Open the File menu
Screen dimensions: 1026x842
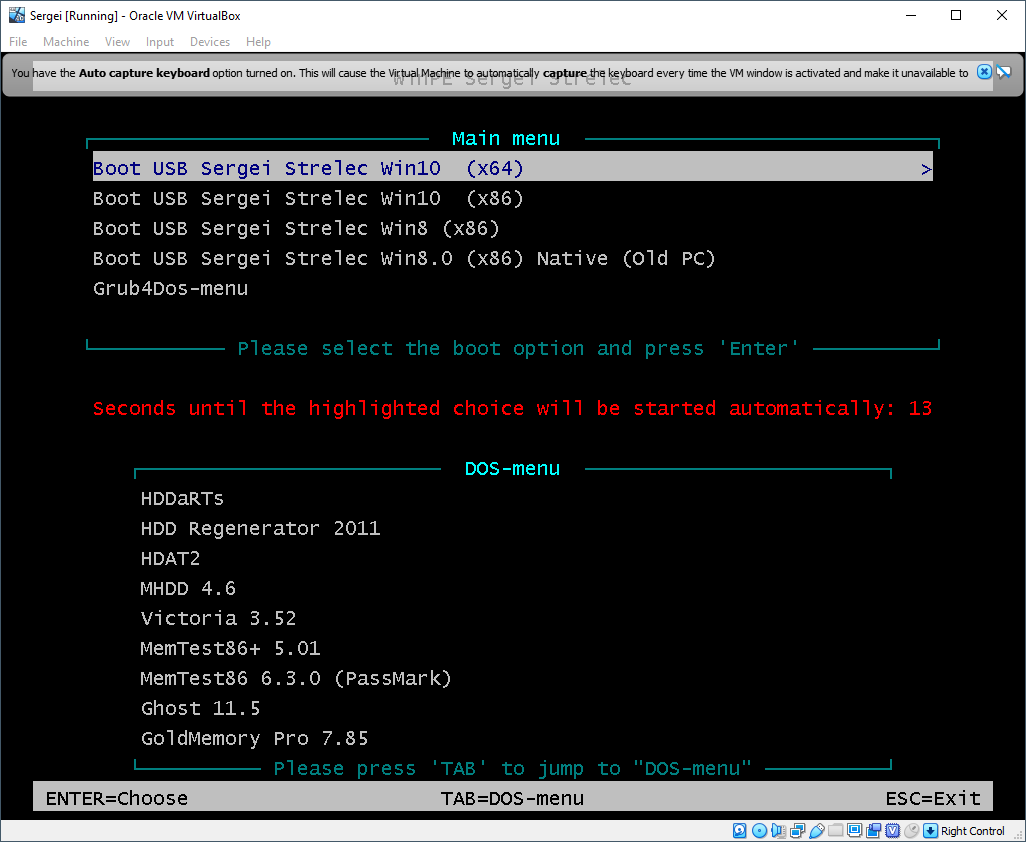18,42
